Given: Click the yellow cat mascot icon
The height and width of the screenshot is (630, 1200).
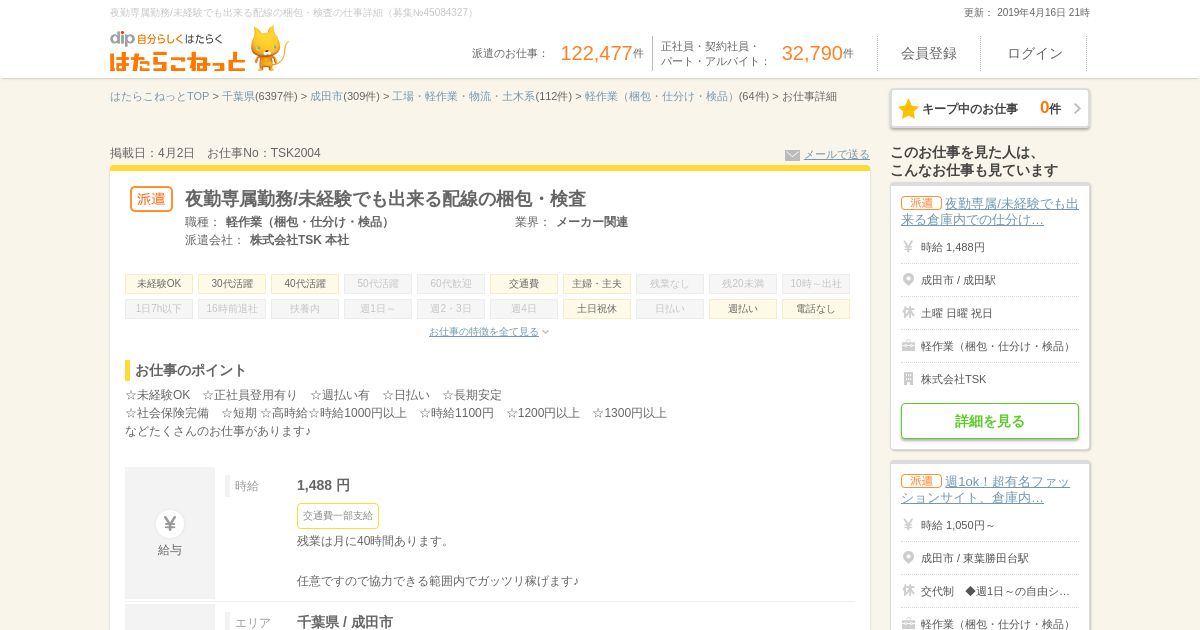Looking at the screenshot, I should pos(268,48).
